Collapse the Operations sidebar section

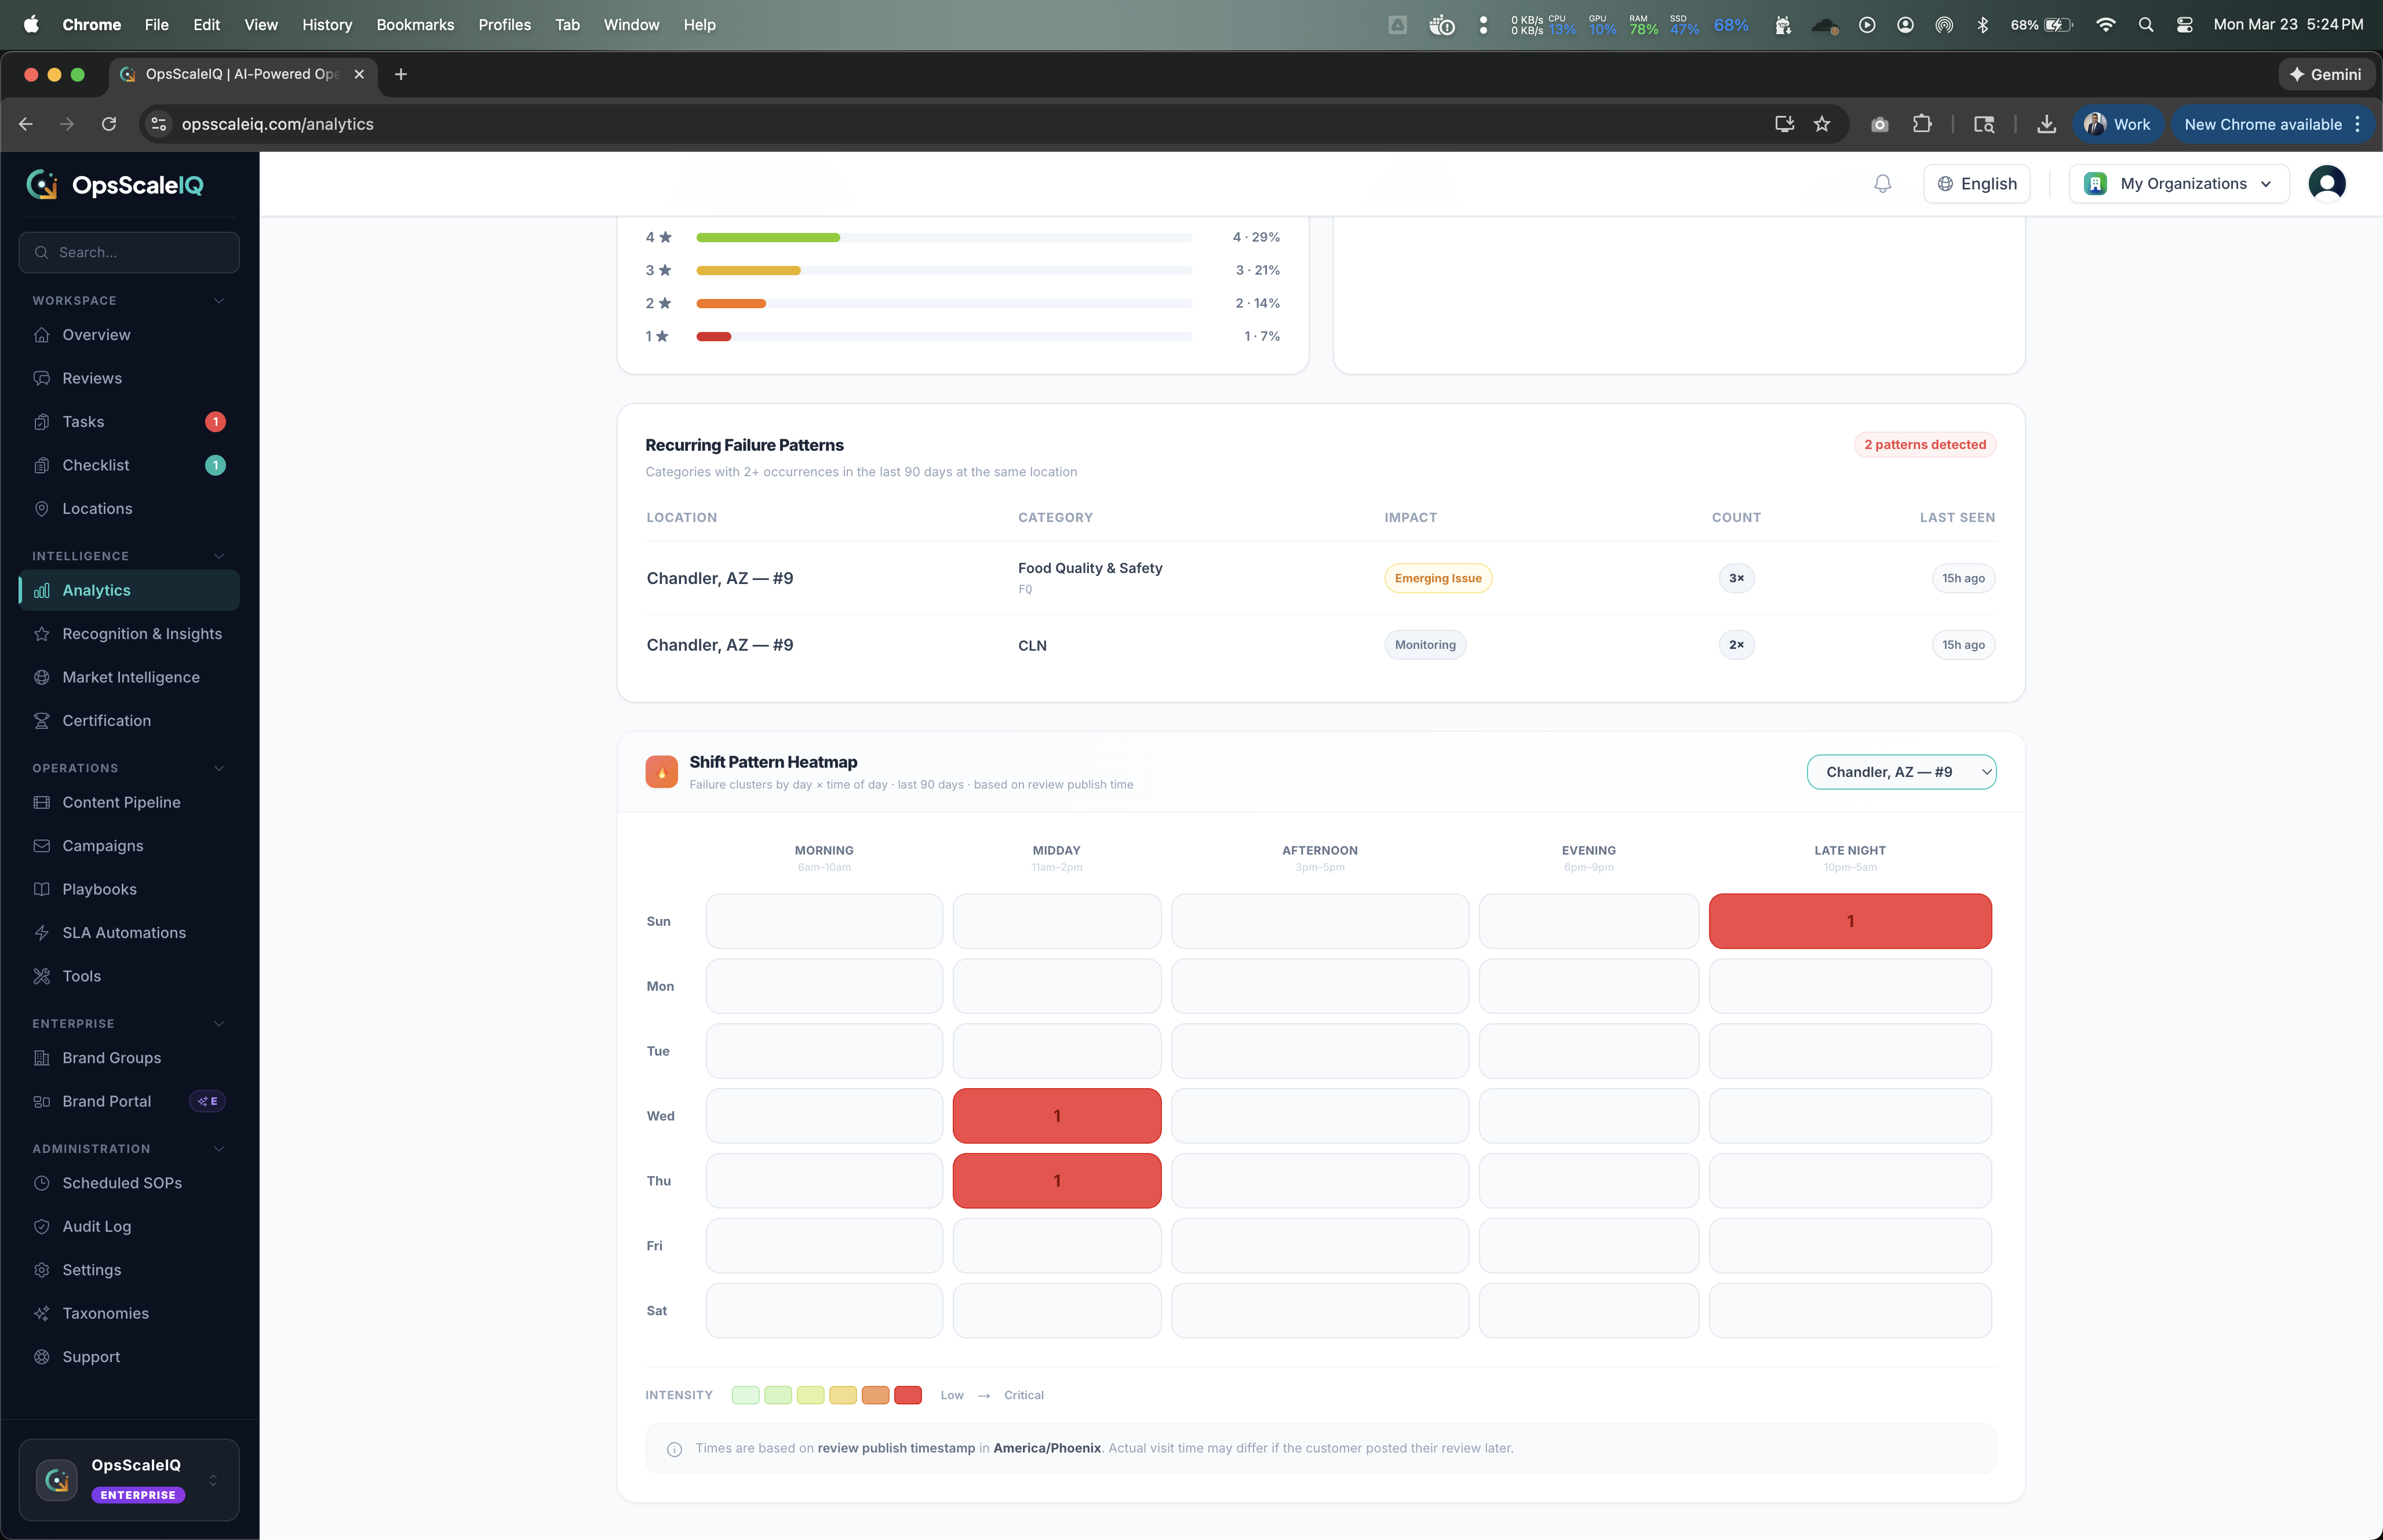point(219,768)
